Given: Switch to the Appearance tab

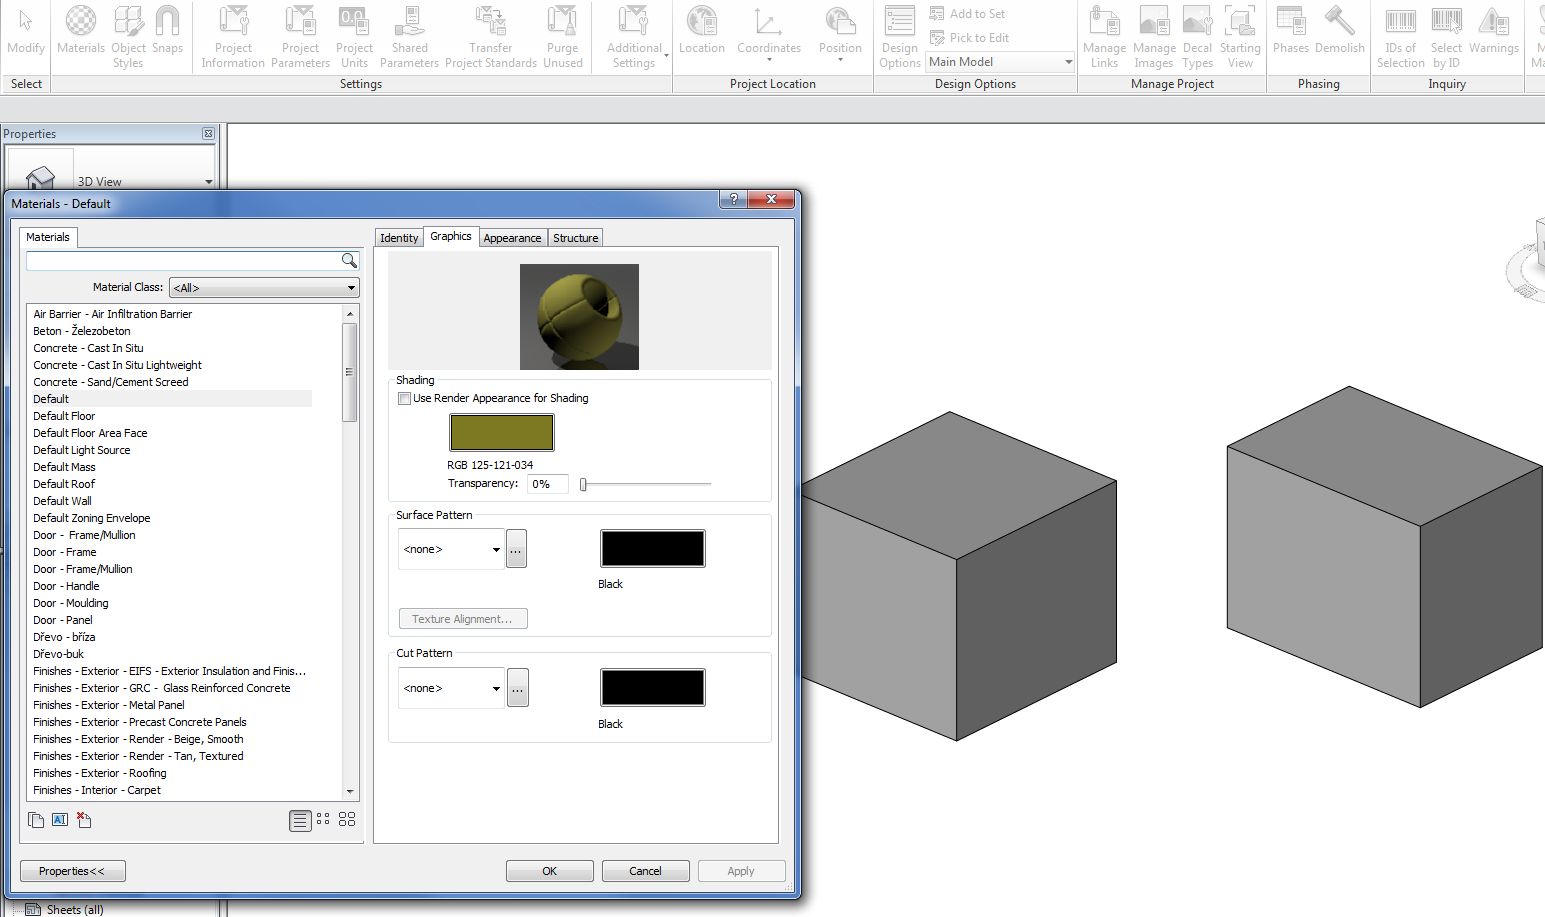Looking at the screenshot, I should click(x=512, y=238).
